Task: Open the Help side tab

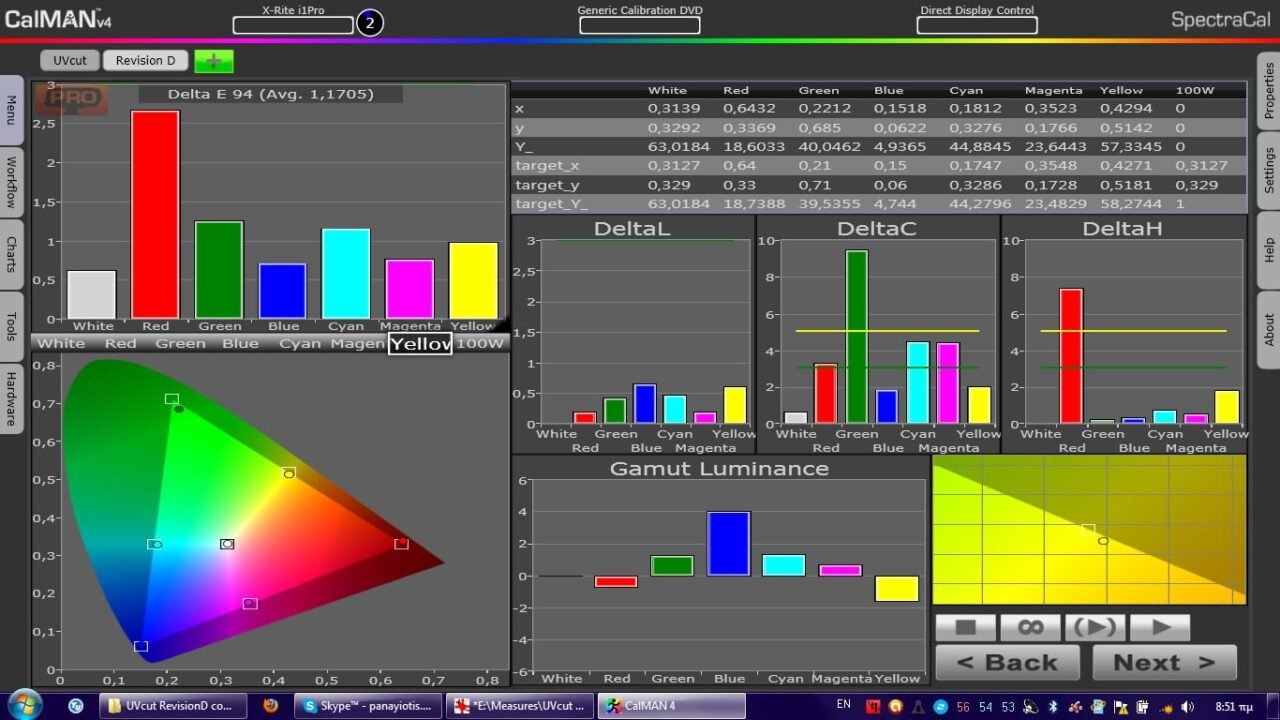Action: point(1269,250)
